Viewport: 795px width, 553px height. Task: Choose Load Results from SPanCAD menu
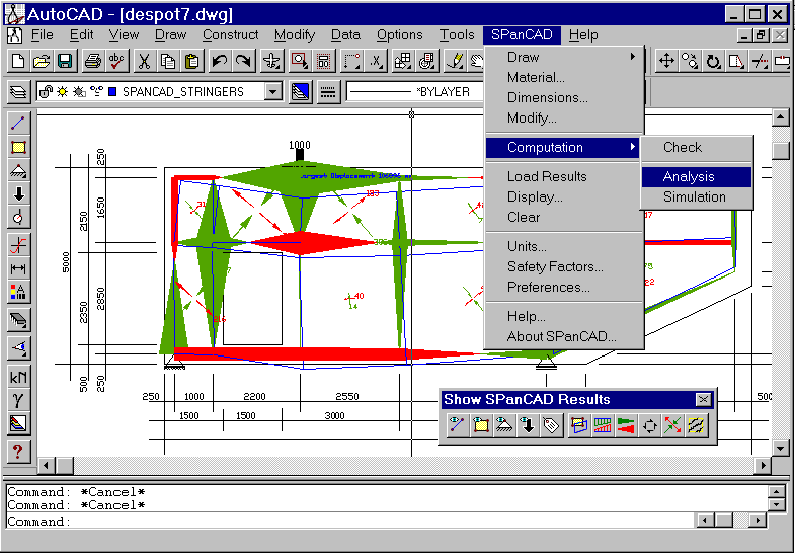564,176
